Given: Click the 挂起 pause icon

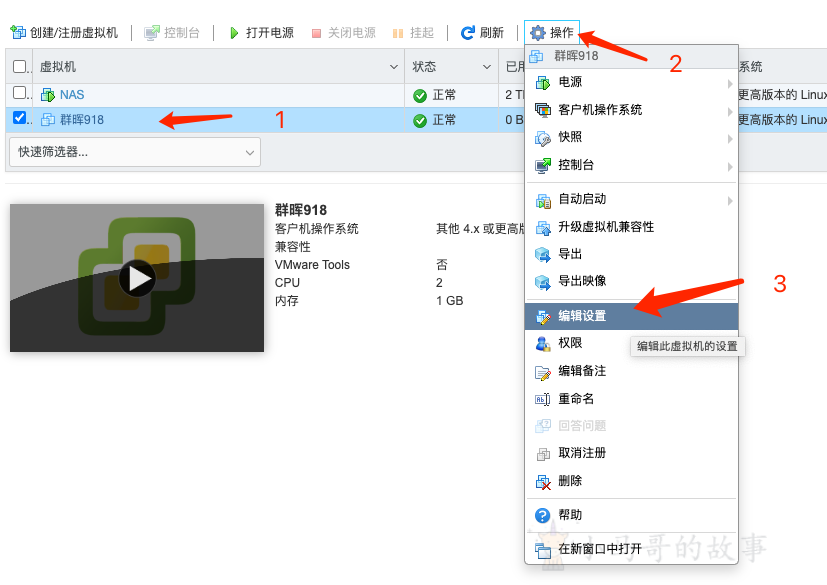Looking at the screenshot, I should [x=398, y=33].
